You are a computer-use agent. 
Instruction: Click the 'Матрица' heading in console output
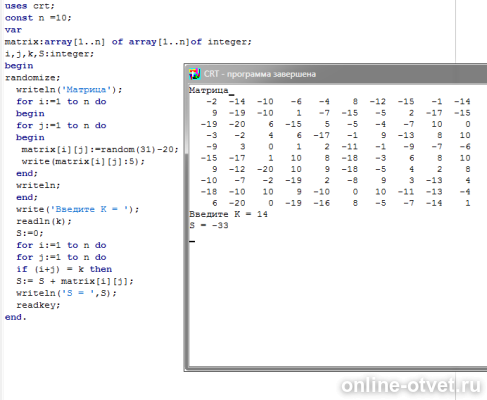coord(209,90)
